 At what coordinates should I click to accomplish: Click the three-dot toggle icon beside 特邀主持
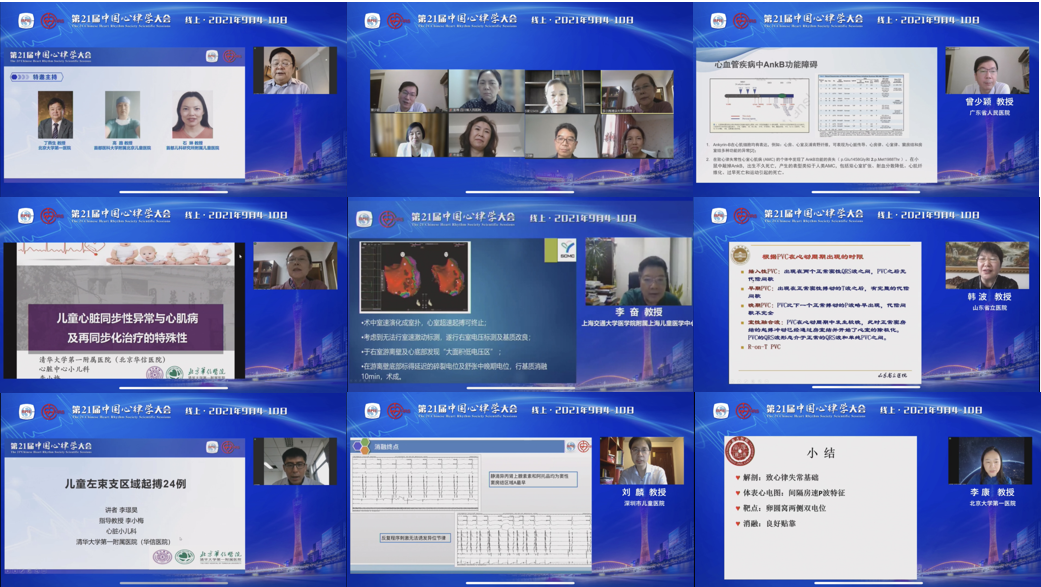pyautogui.click(x=24, y=76)
